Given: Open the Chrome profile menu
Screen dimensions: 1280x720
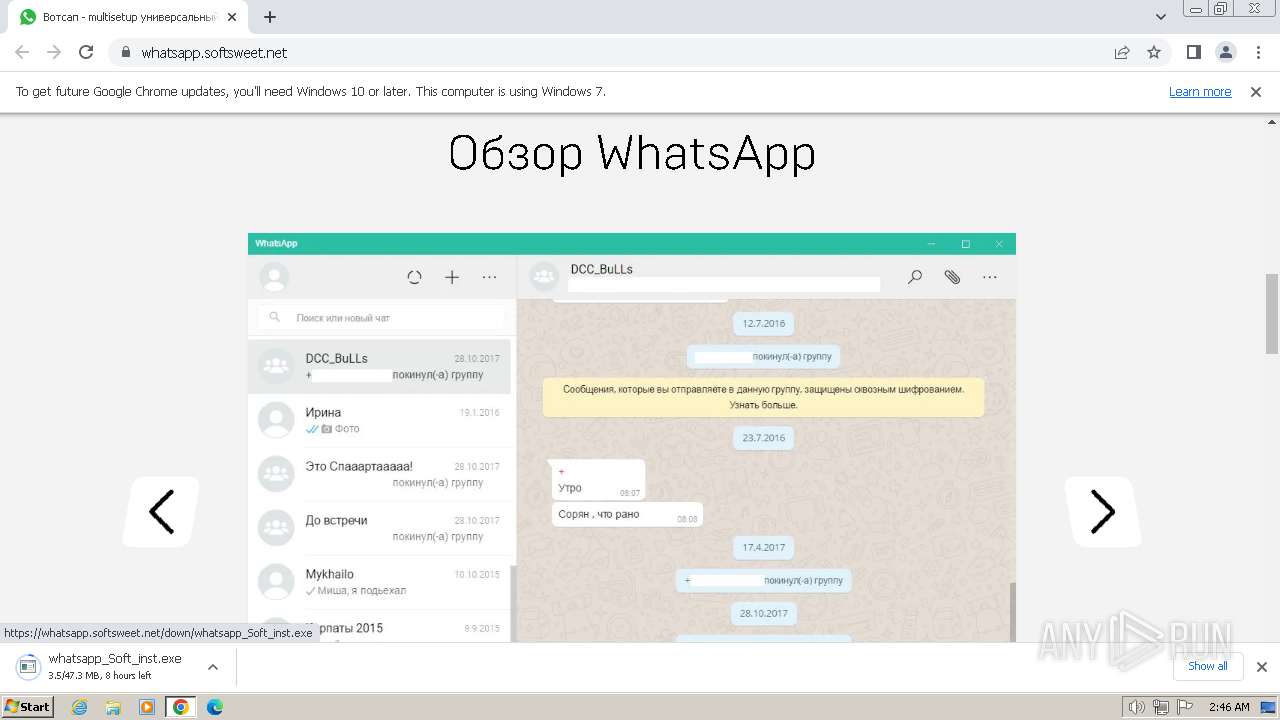Looking at the screenshot, I should click(1225, 52).
